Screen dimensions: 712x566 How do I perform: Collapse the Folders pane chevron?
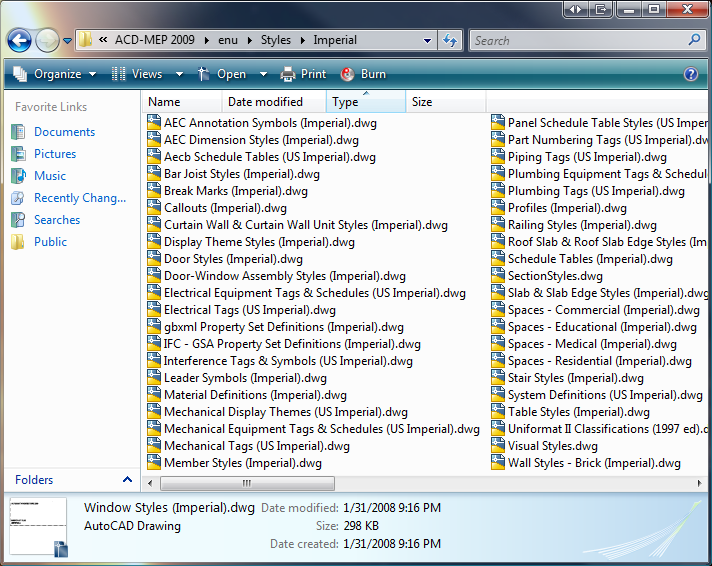point(127,480)
